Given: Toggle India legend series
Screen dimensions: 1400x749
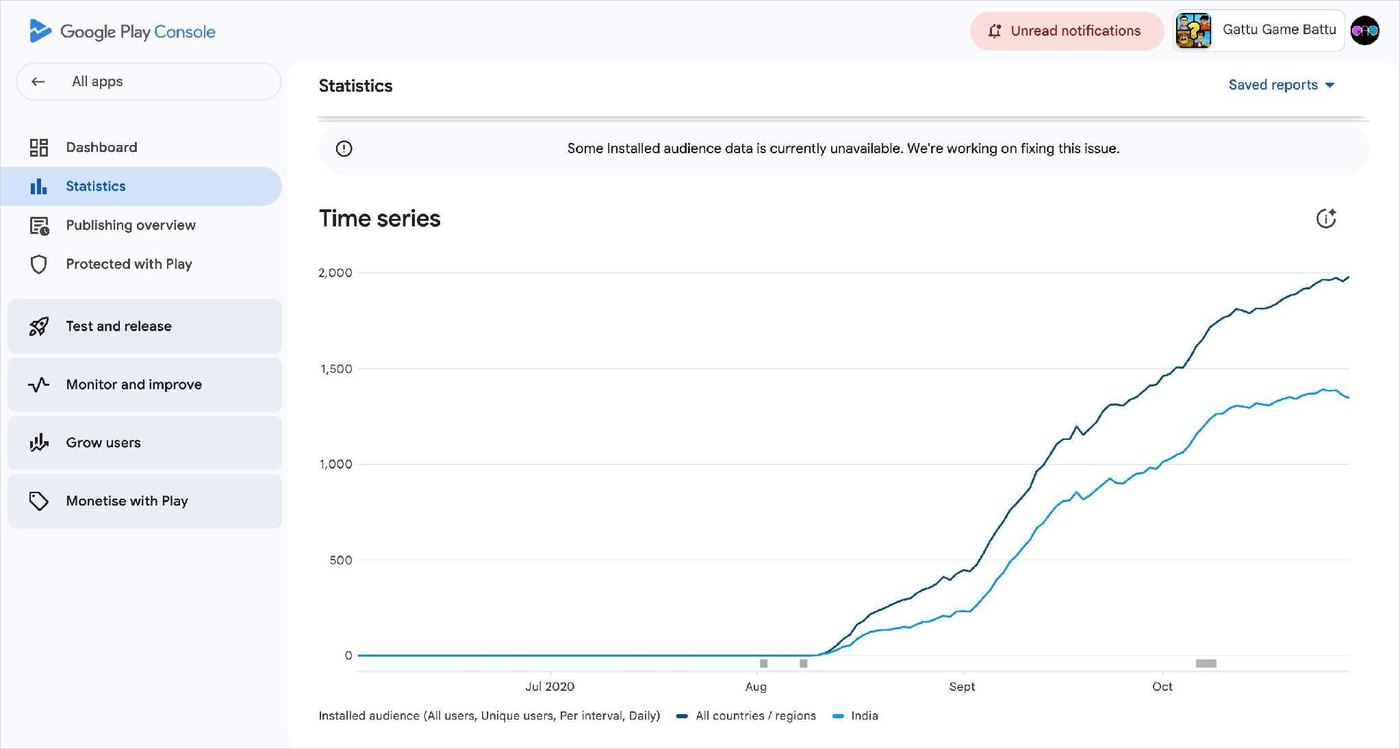Looking at the screenshot, I should point(855,716).
